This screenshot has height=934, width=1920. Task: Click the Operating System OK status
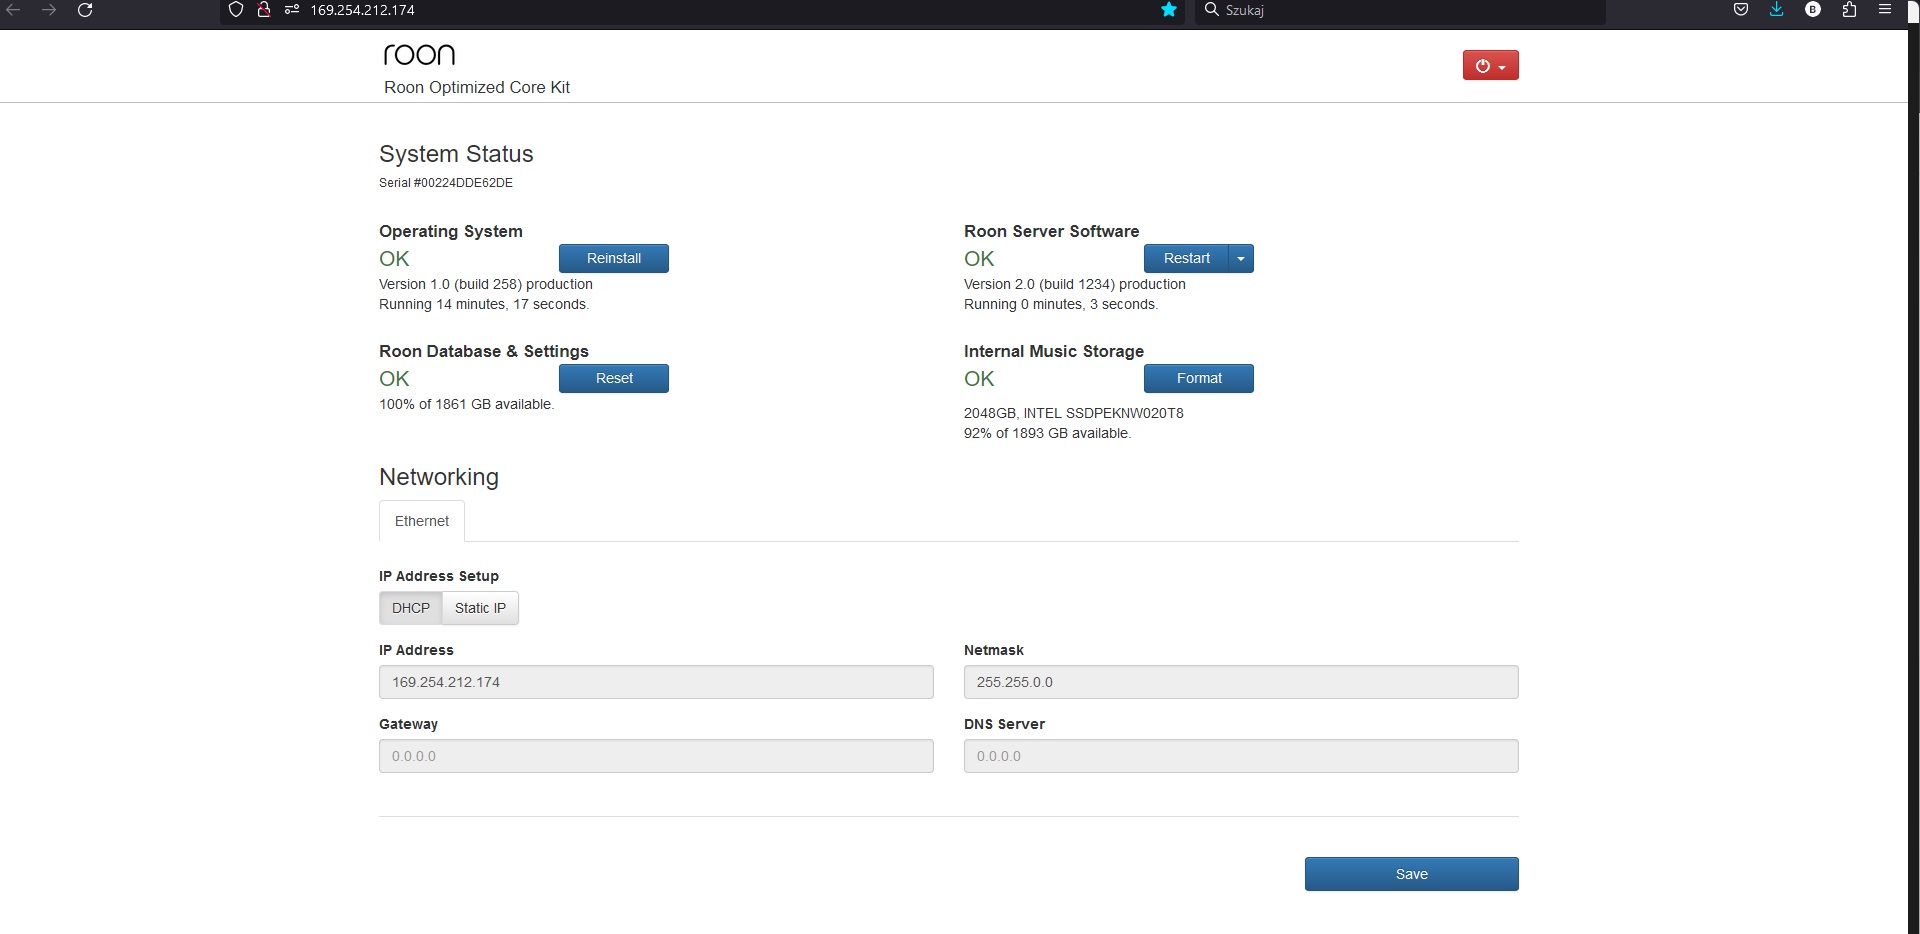(394, 259)
